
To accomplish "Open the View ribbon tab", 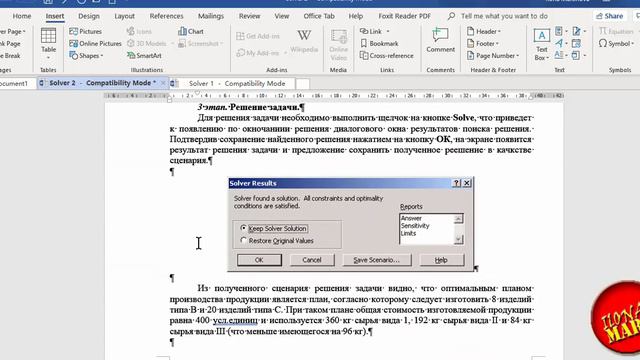I will coord(282,16).
